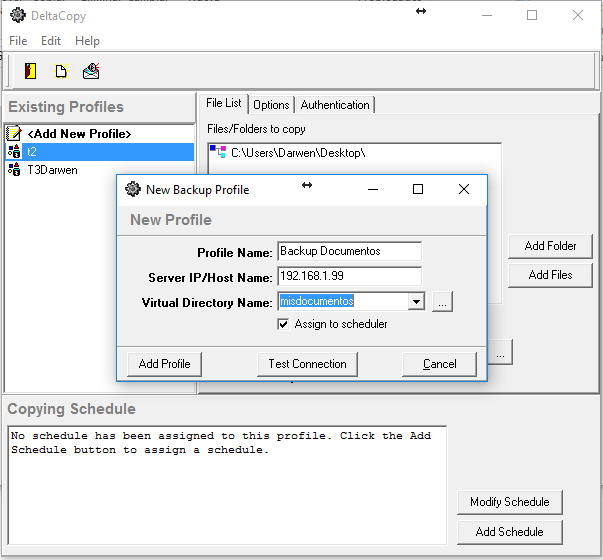This screenshot has width=603, height=560.
Task: Select the C:\Users\Darwen\Desktop\ path entry
Action: point(298,153)
